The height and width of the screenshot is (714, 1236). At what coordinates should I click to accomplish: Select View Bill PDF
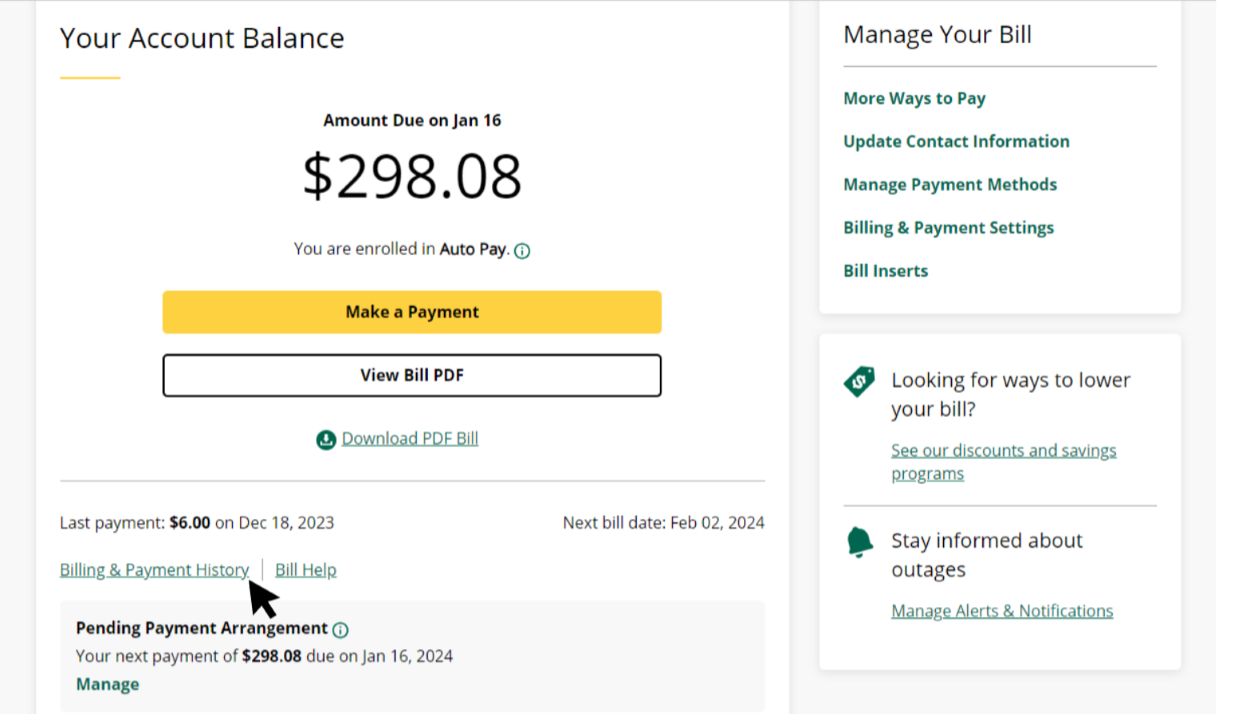[x=412, y=375]
